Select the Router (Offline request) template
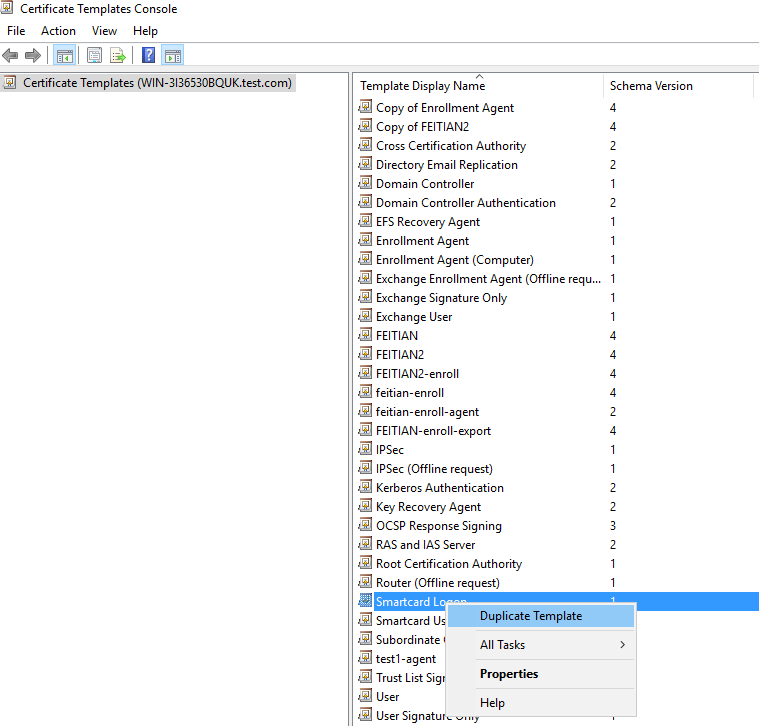The height and width of the screenshot is (726, 759). tap(438, 583)
